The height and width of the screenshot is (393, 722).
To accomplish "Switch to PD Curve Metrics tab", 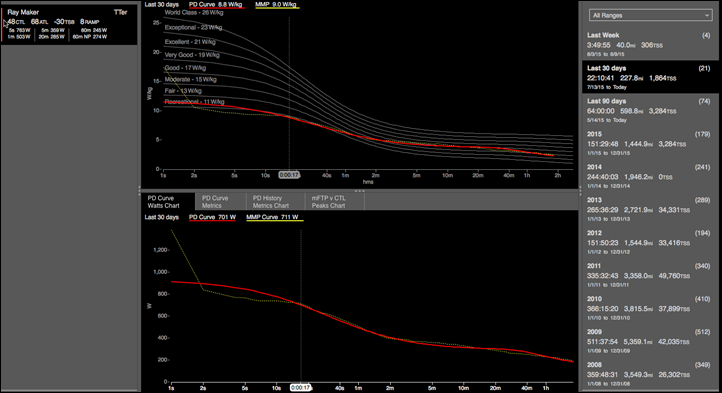I will click(221, 202).
